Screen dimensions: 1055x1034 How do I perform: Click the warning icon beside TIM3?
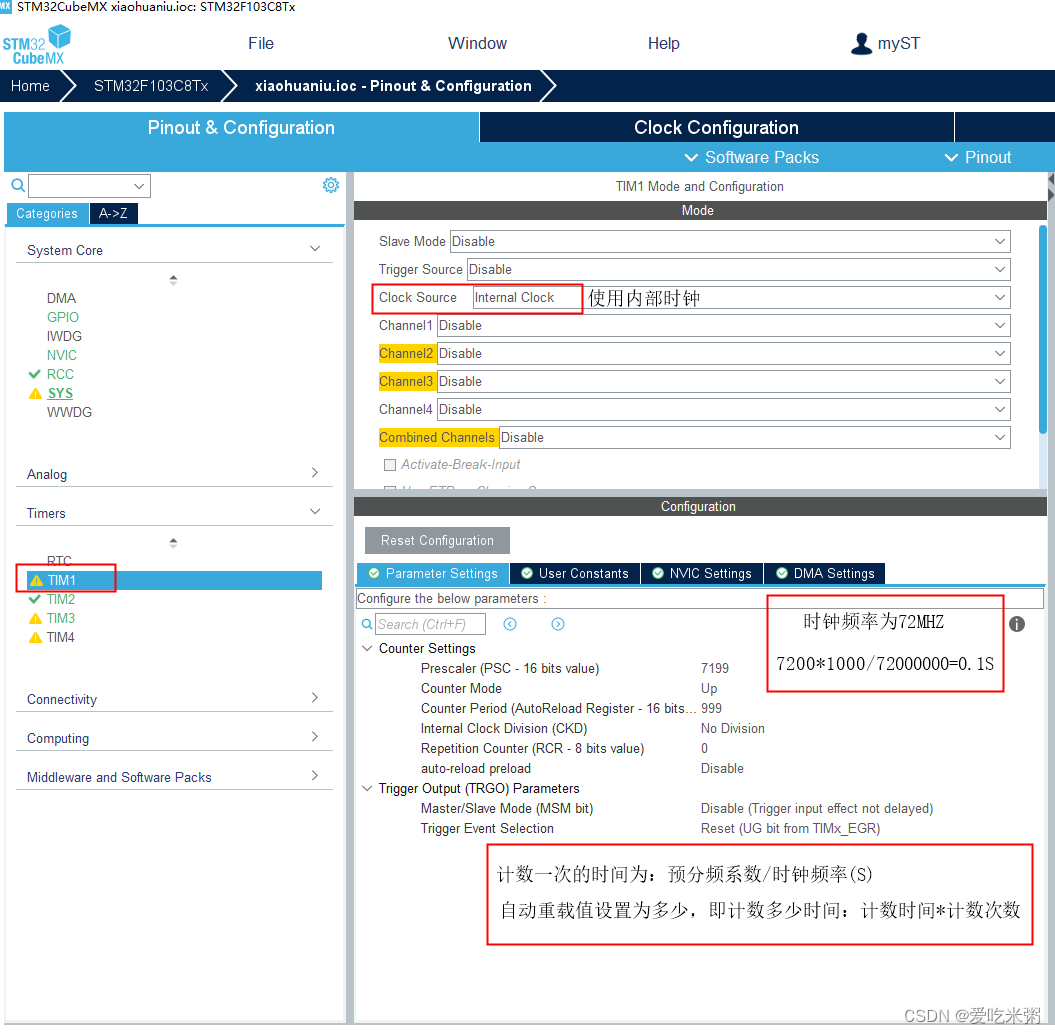[x=36, y=618]
